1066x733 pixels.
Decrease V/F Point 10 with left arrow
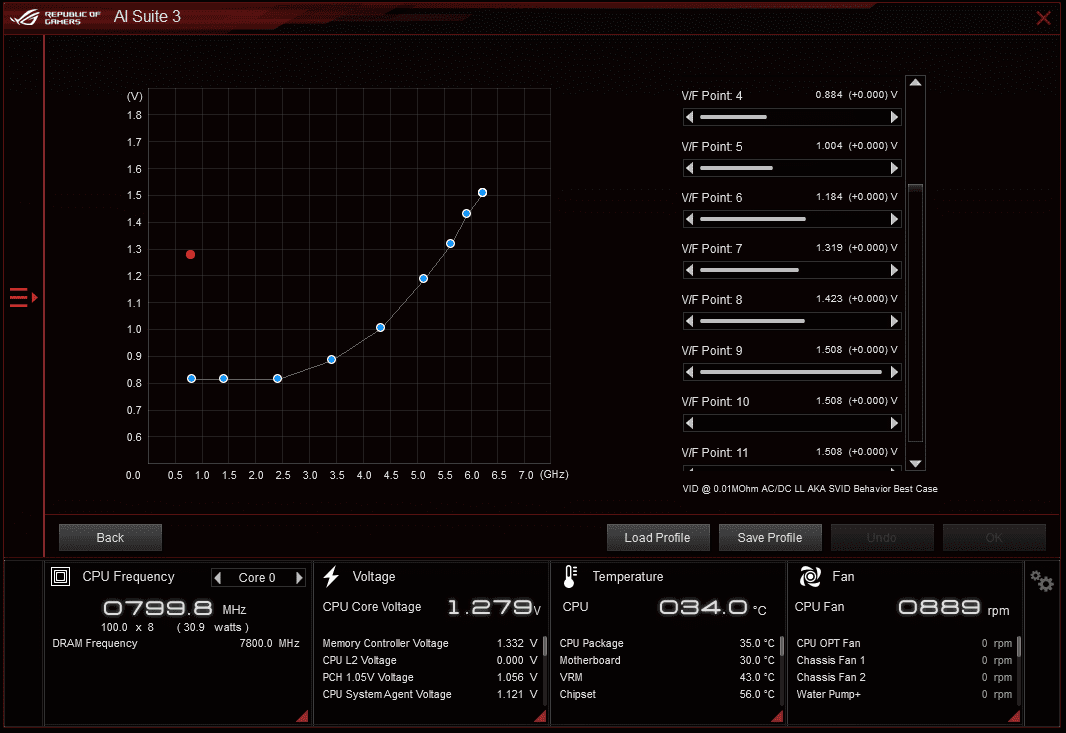coord(689,423)
